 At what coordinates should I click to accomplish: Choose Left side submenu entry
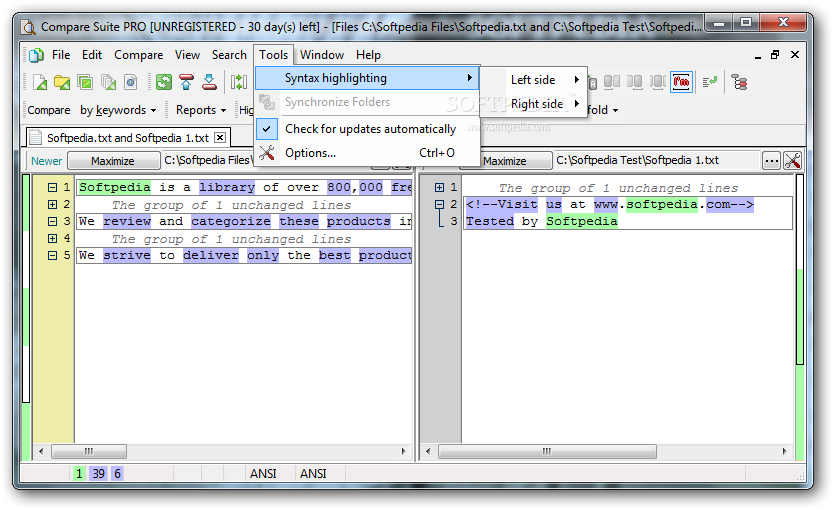[533, 80]
